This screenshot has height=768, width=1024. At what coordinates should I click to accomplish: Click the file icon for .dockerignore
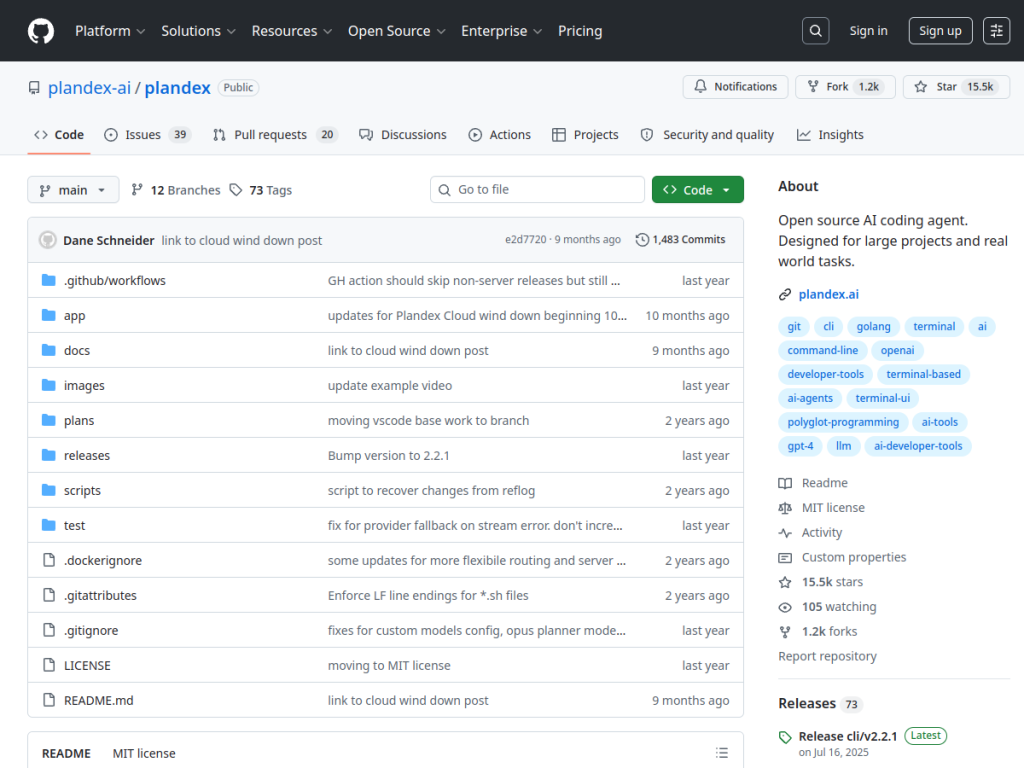(x=48, y=560)
